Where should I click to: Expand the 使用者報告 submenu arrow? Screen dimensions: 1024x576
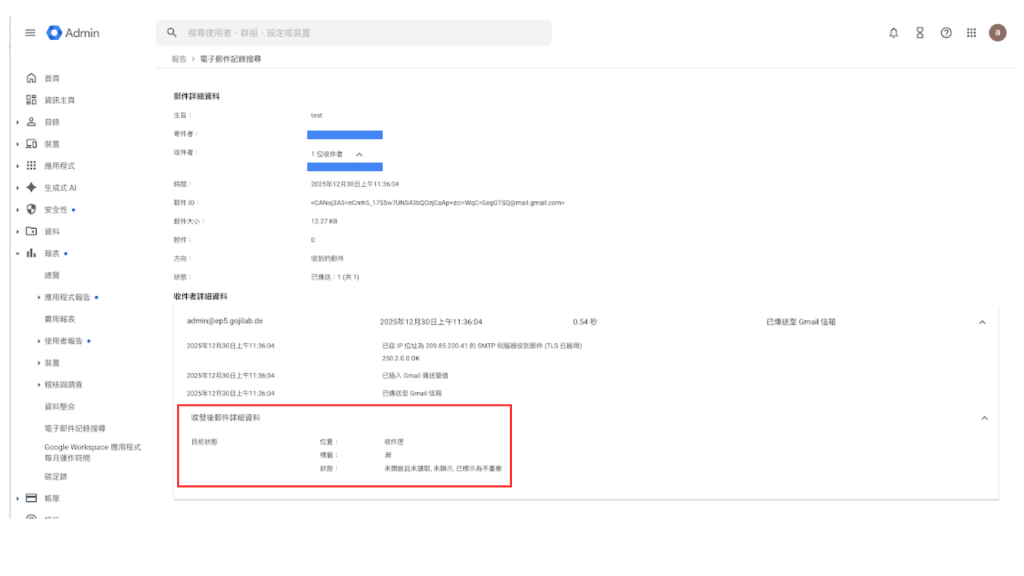point(39,341)
